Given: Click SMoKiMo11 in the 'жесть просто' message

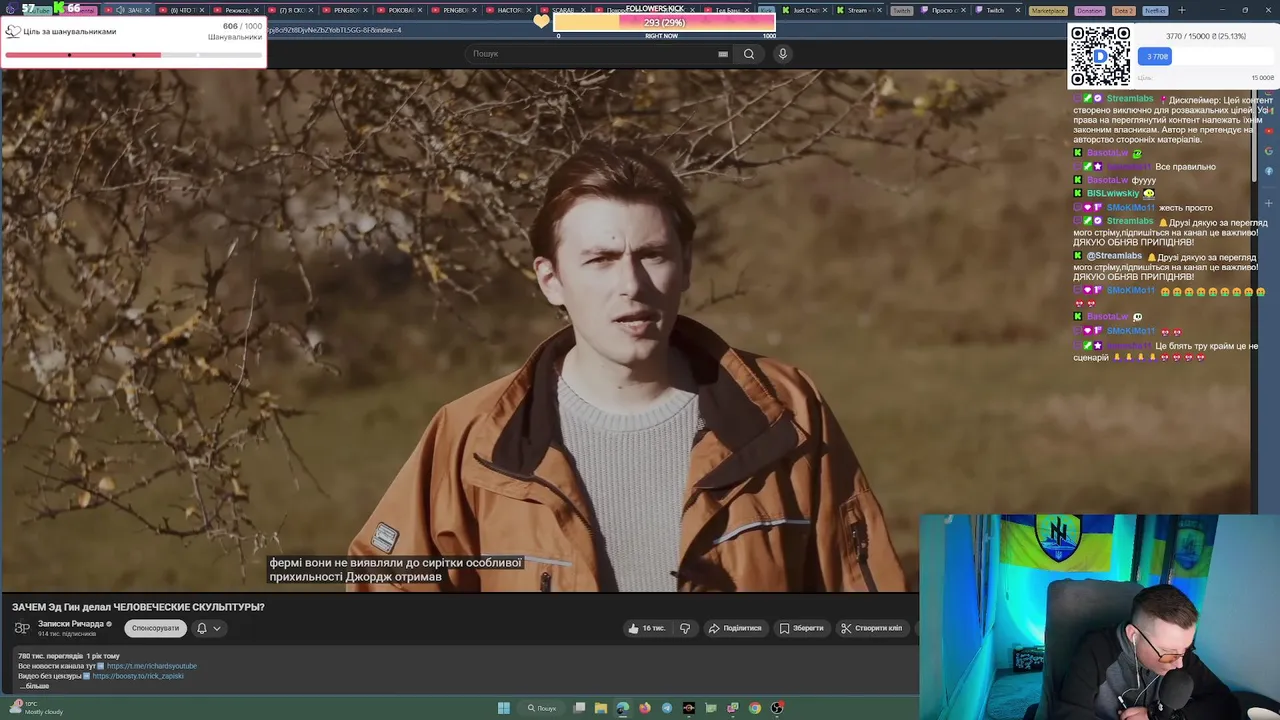Looking at the screenshot, I should point(1131,208).
